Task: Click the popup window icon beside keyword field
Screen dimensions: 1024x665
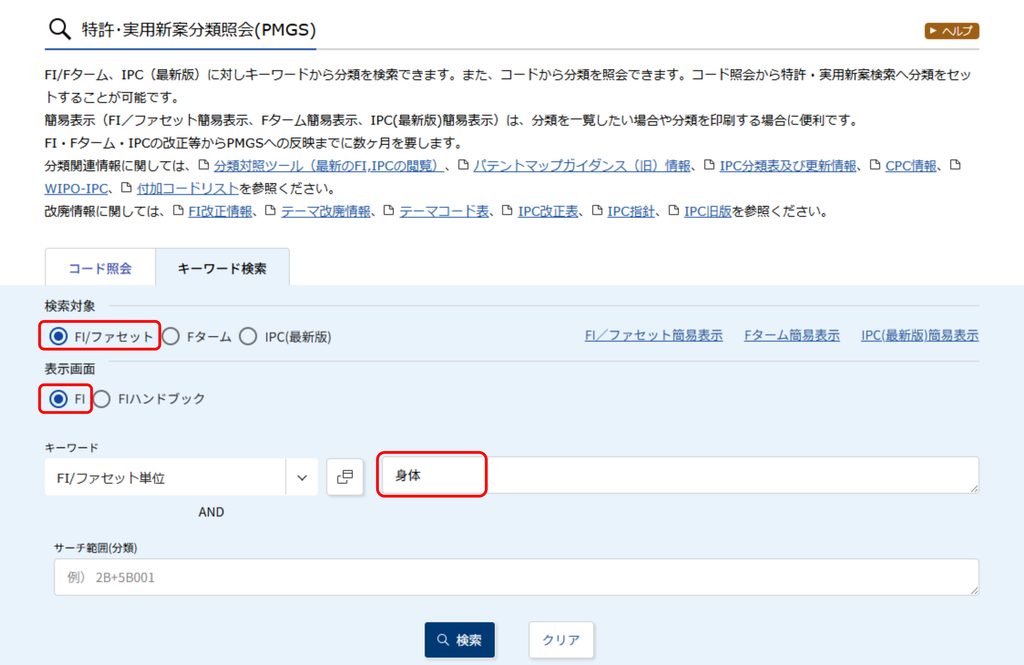Action: (345, 477)
